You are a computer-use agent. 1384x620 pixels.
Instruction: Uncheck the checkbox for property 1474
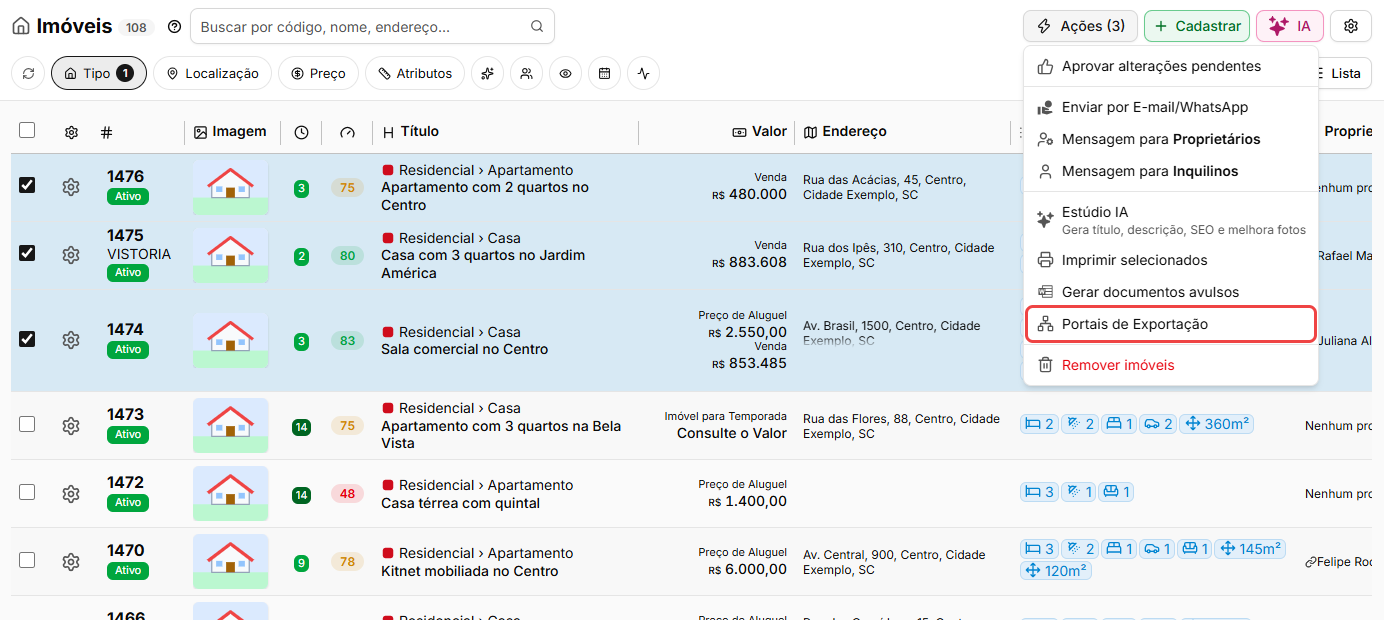pos(27,339)
